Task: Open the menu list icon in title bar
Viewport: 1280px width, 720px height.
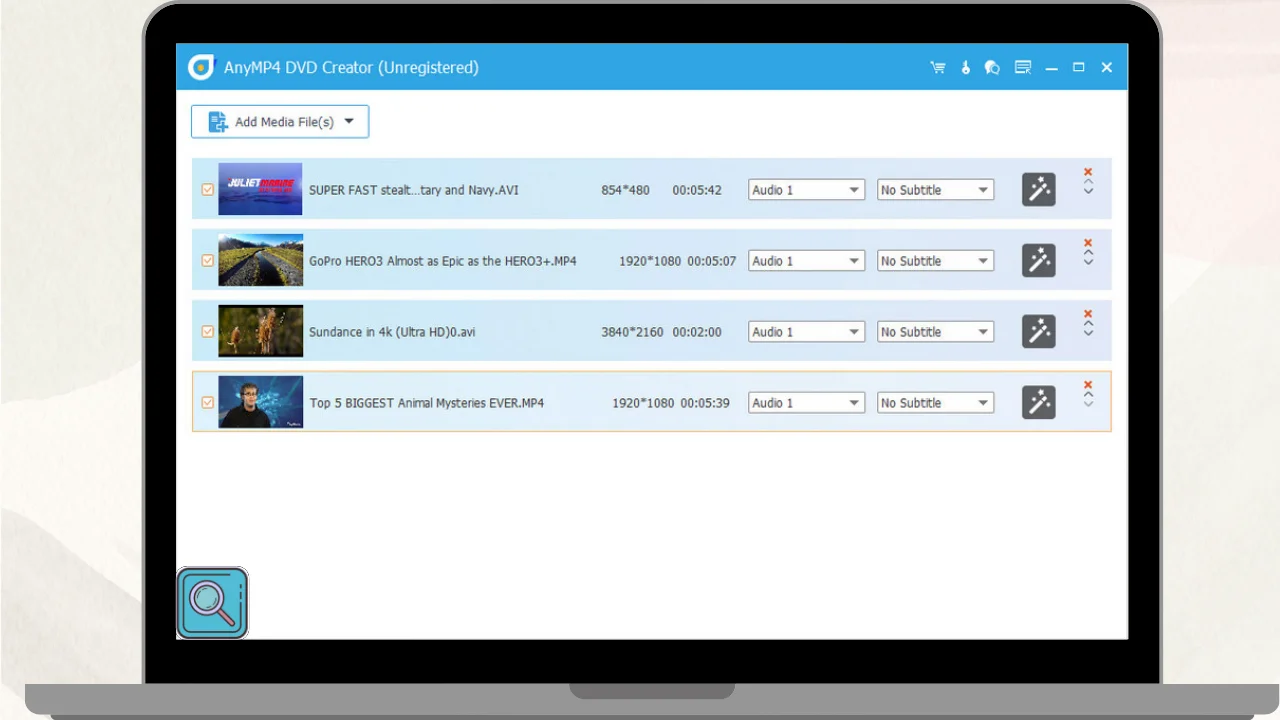Action: [x=1022, y=68]
